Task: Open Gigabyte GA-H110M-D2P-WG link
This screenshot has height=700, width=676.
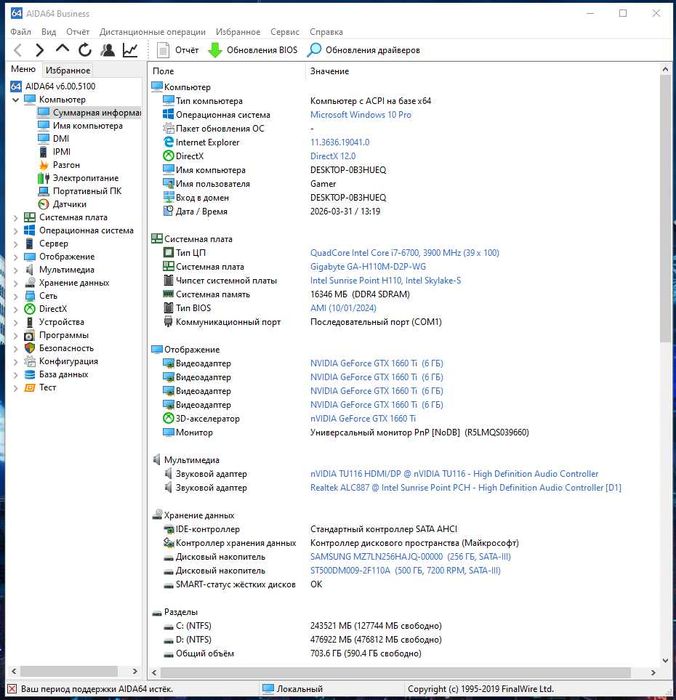Action: point(368,267)
